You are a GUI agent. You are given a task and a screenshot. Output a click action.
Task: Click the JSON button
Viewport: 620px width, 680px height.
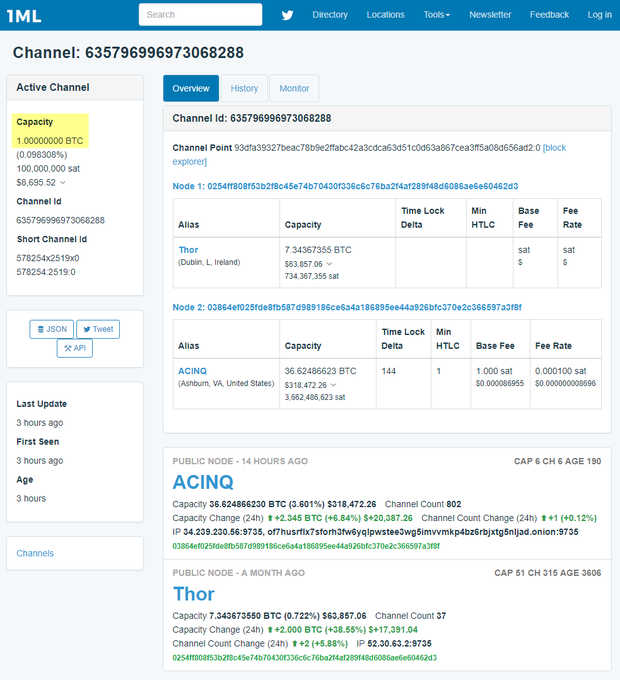[52, 329]
